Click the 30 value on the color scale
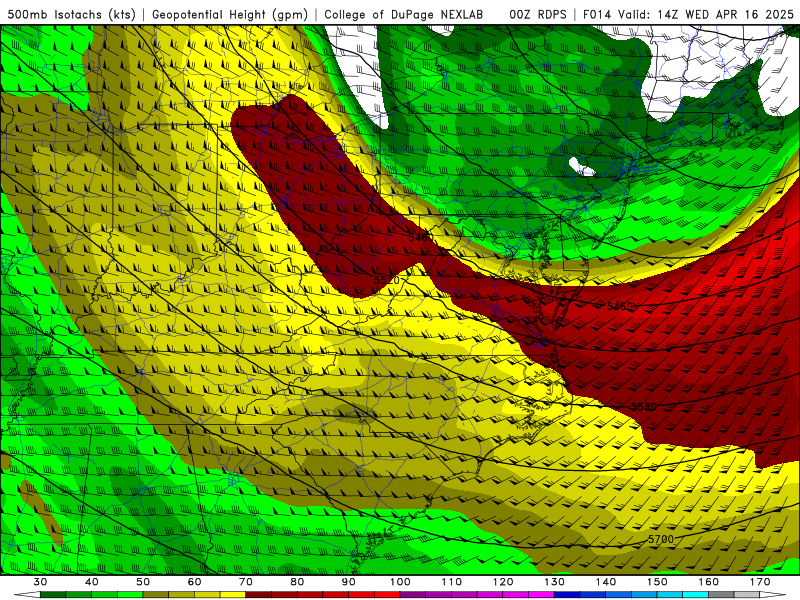 [x=40, y=582]
